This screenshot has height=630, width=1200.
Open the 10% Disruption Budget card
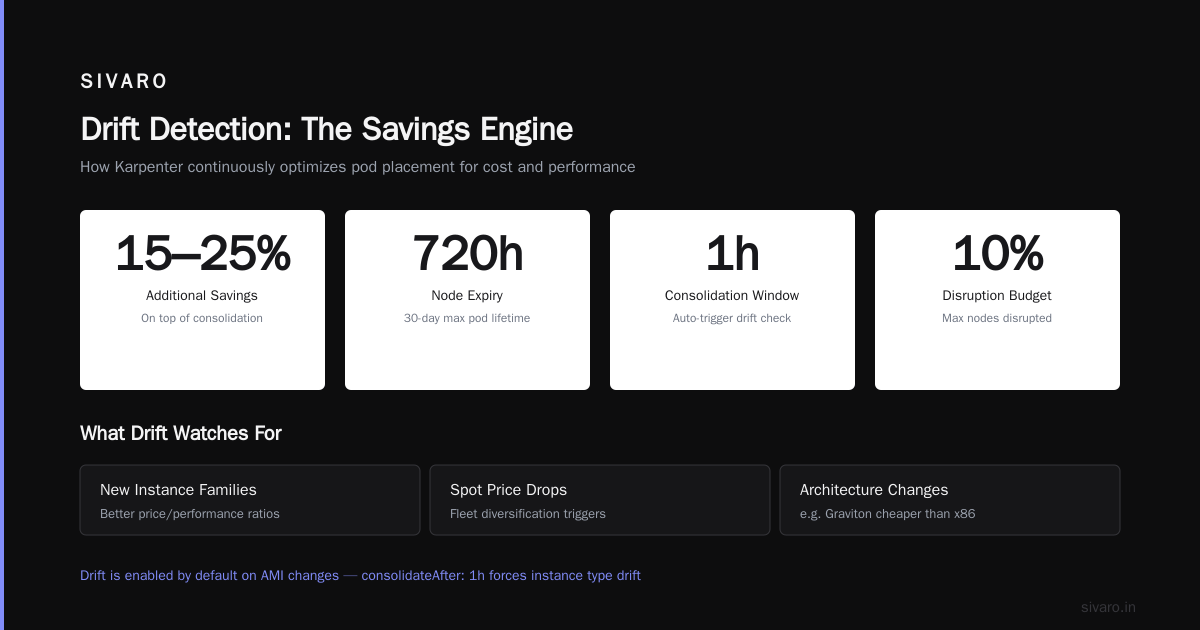(997, 300)
